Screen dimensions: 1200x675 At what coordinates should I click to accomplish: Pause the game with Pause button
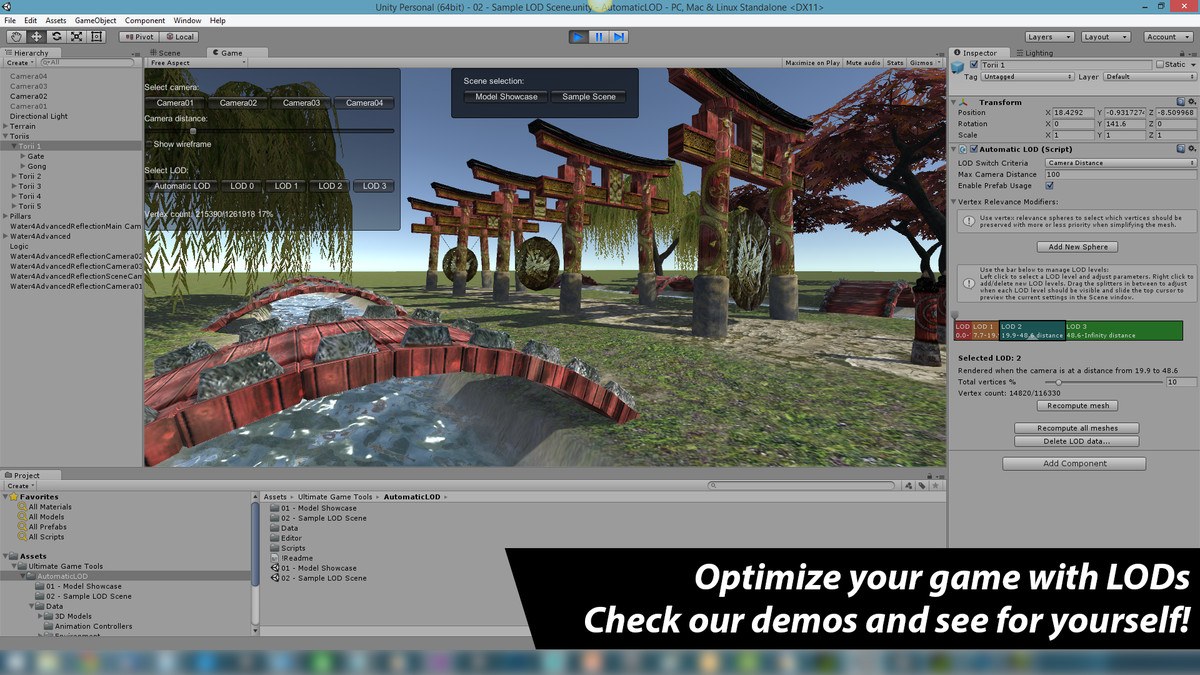599,37
